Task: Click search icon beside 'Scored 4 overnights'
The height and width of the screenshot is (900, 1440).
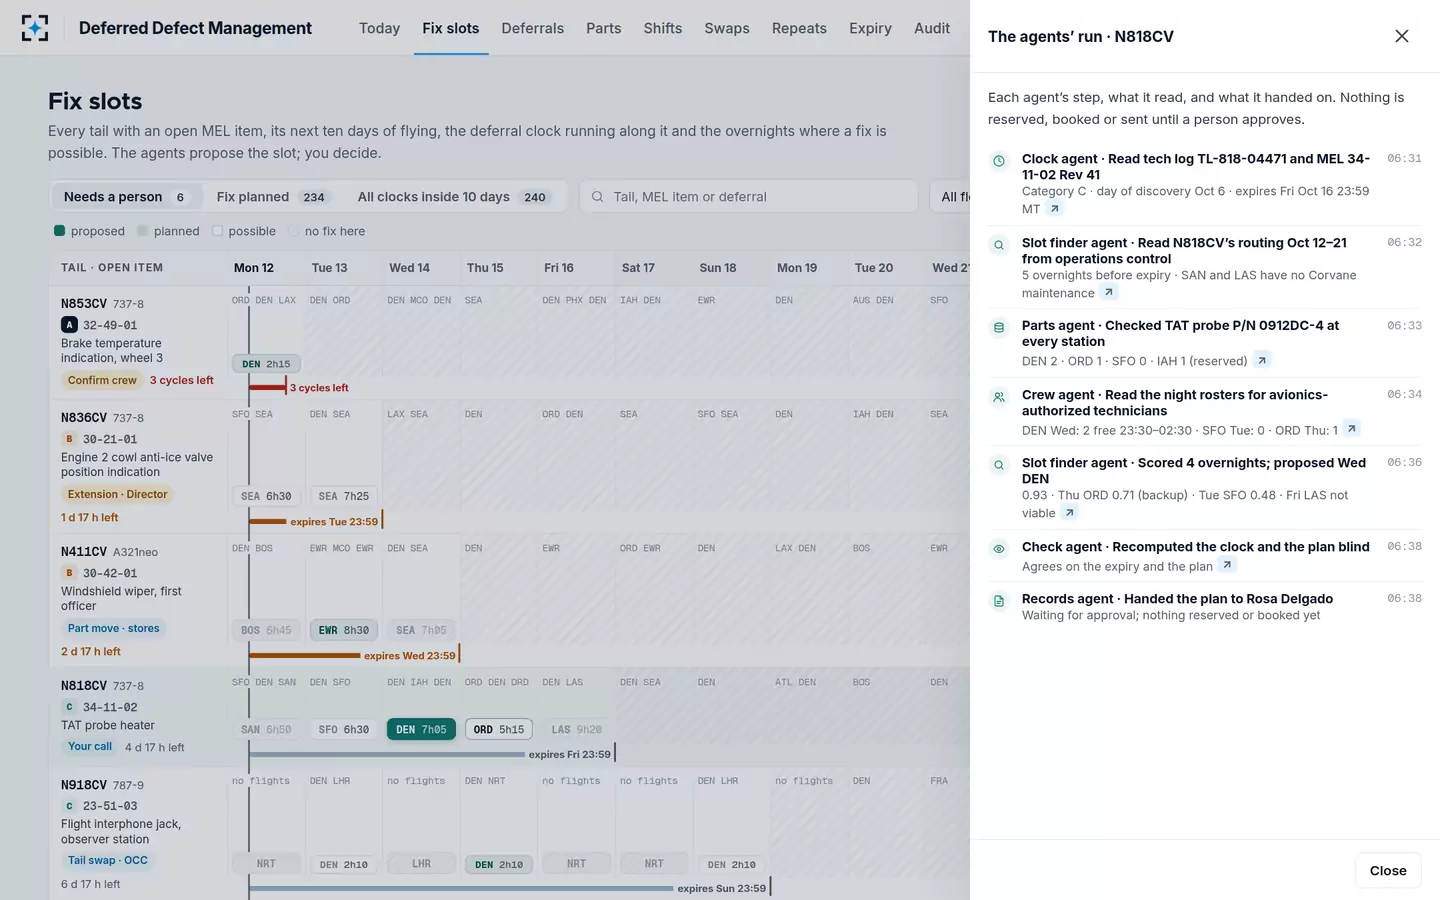Action: (998, 465)
